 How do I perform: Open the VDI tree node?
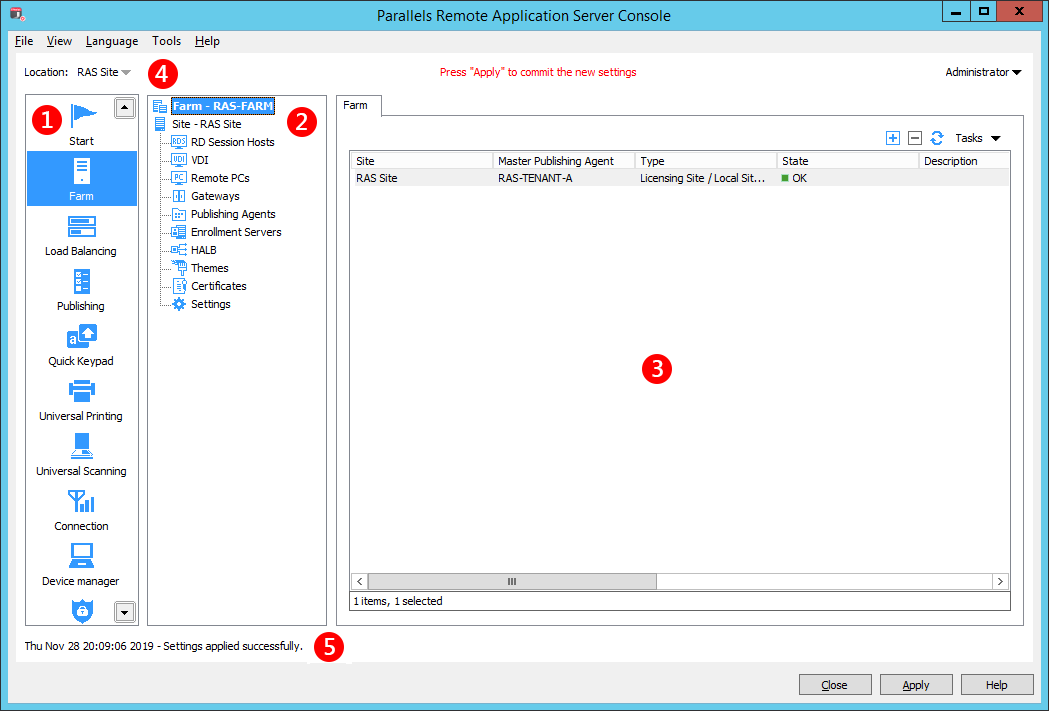point(199,160)
